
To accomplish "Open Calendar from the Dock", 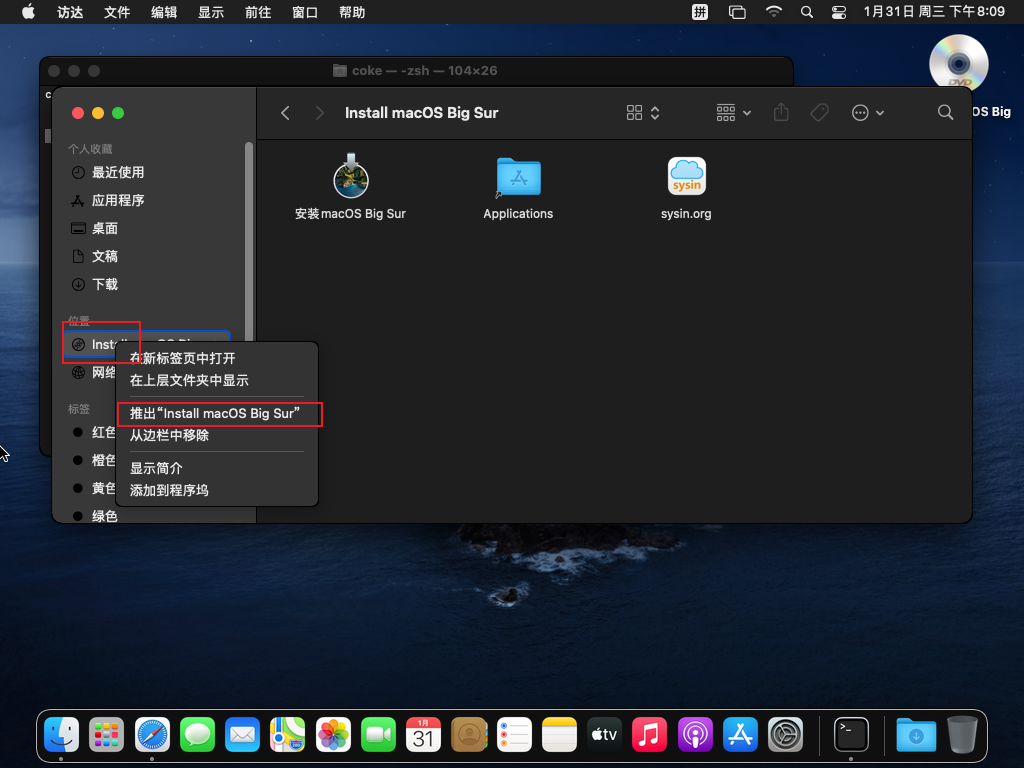I will tap(423, 734).
